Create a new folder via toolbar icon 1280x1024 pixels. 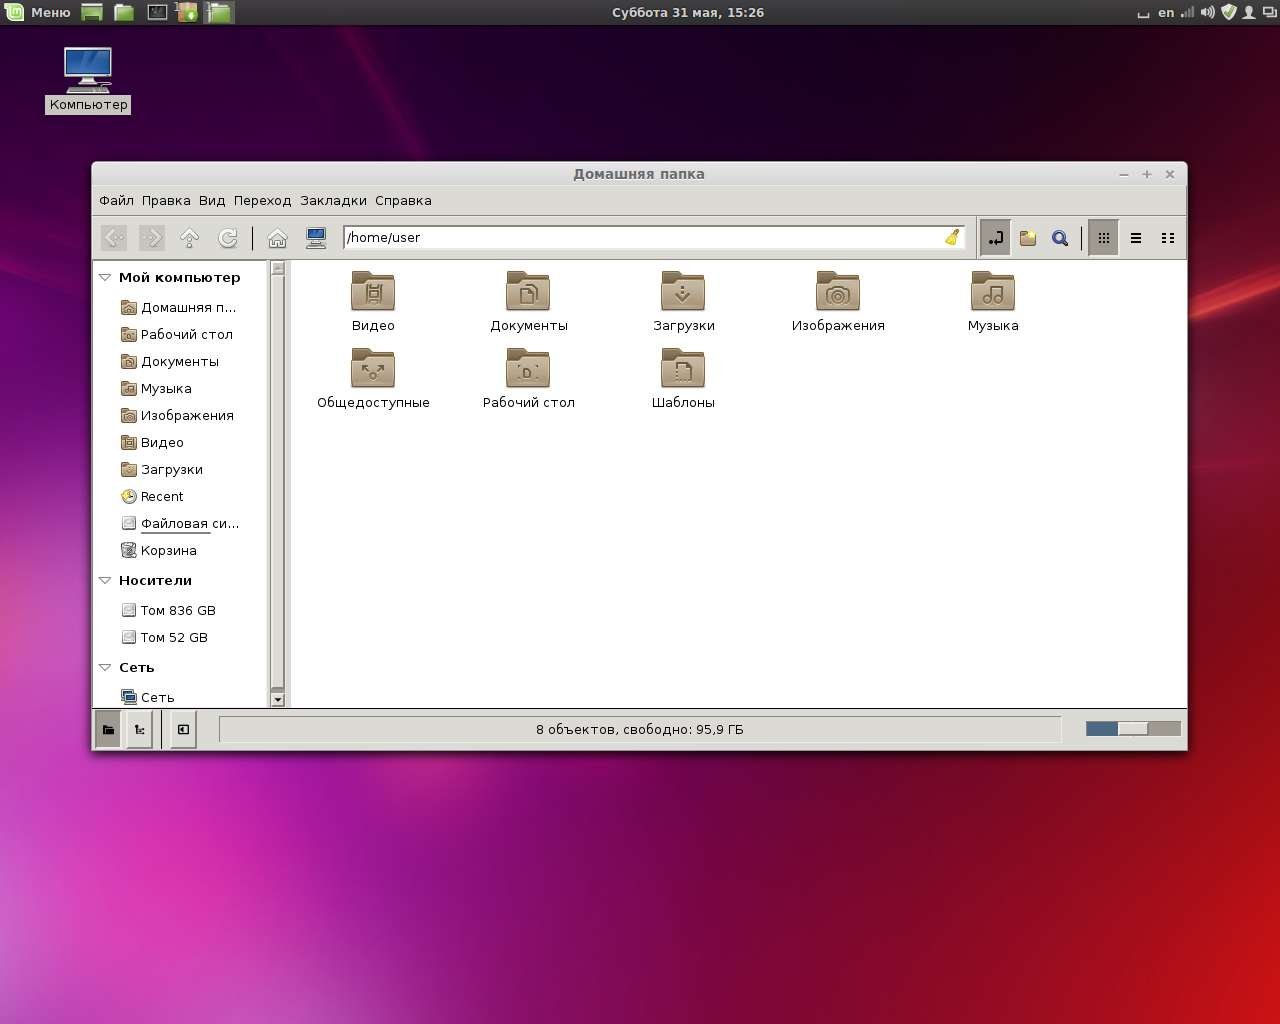pyautogui.click(x=1027, y=238)
